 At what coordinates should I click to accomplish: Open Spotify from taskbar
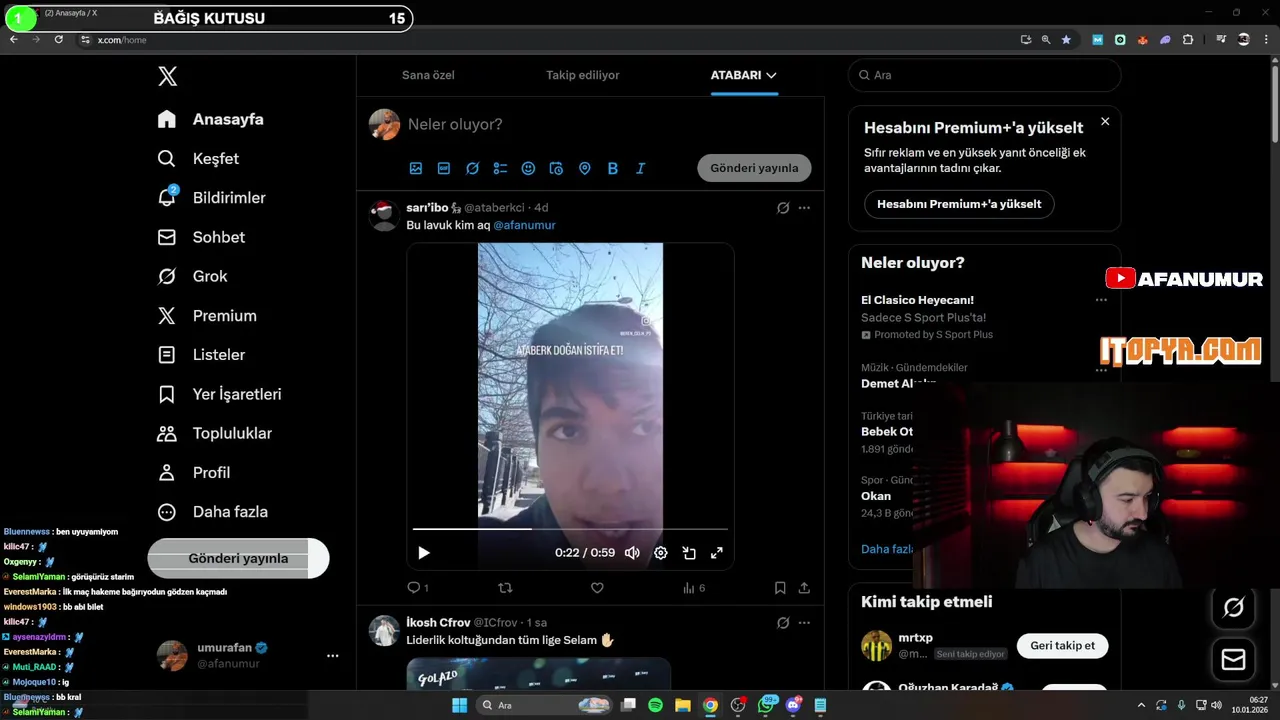(x=656, y=705)
